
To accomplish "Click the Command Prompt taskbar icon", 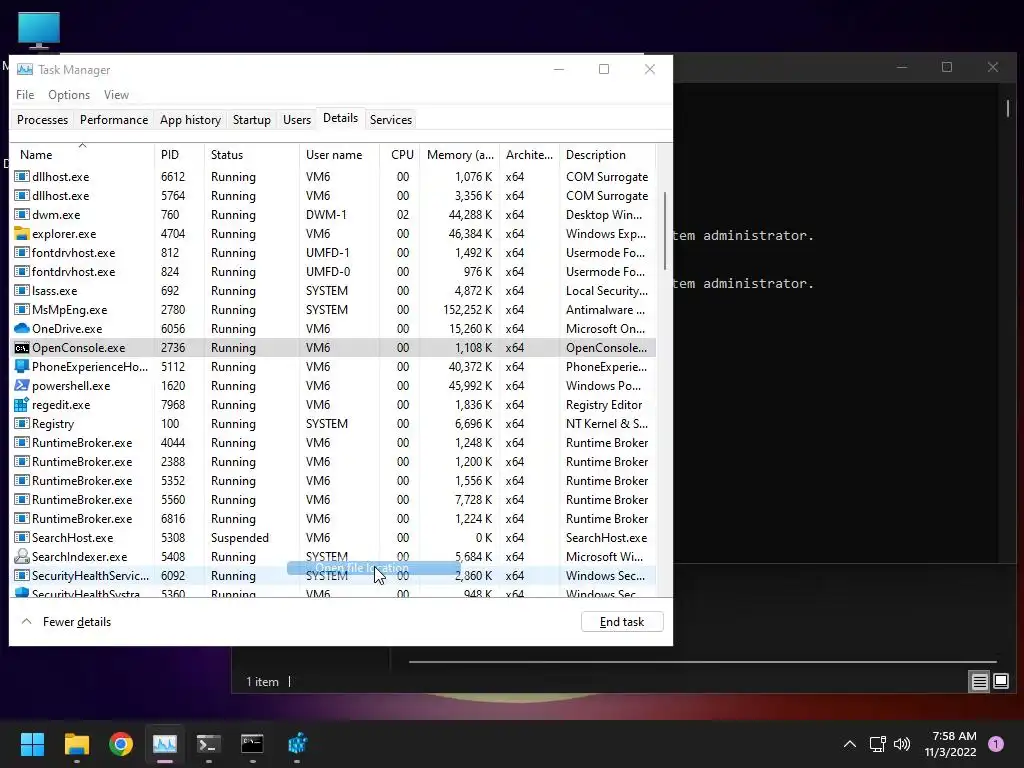I will coord(252,744).
